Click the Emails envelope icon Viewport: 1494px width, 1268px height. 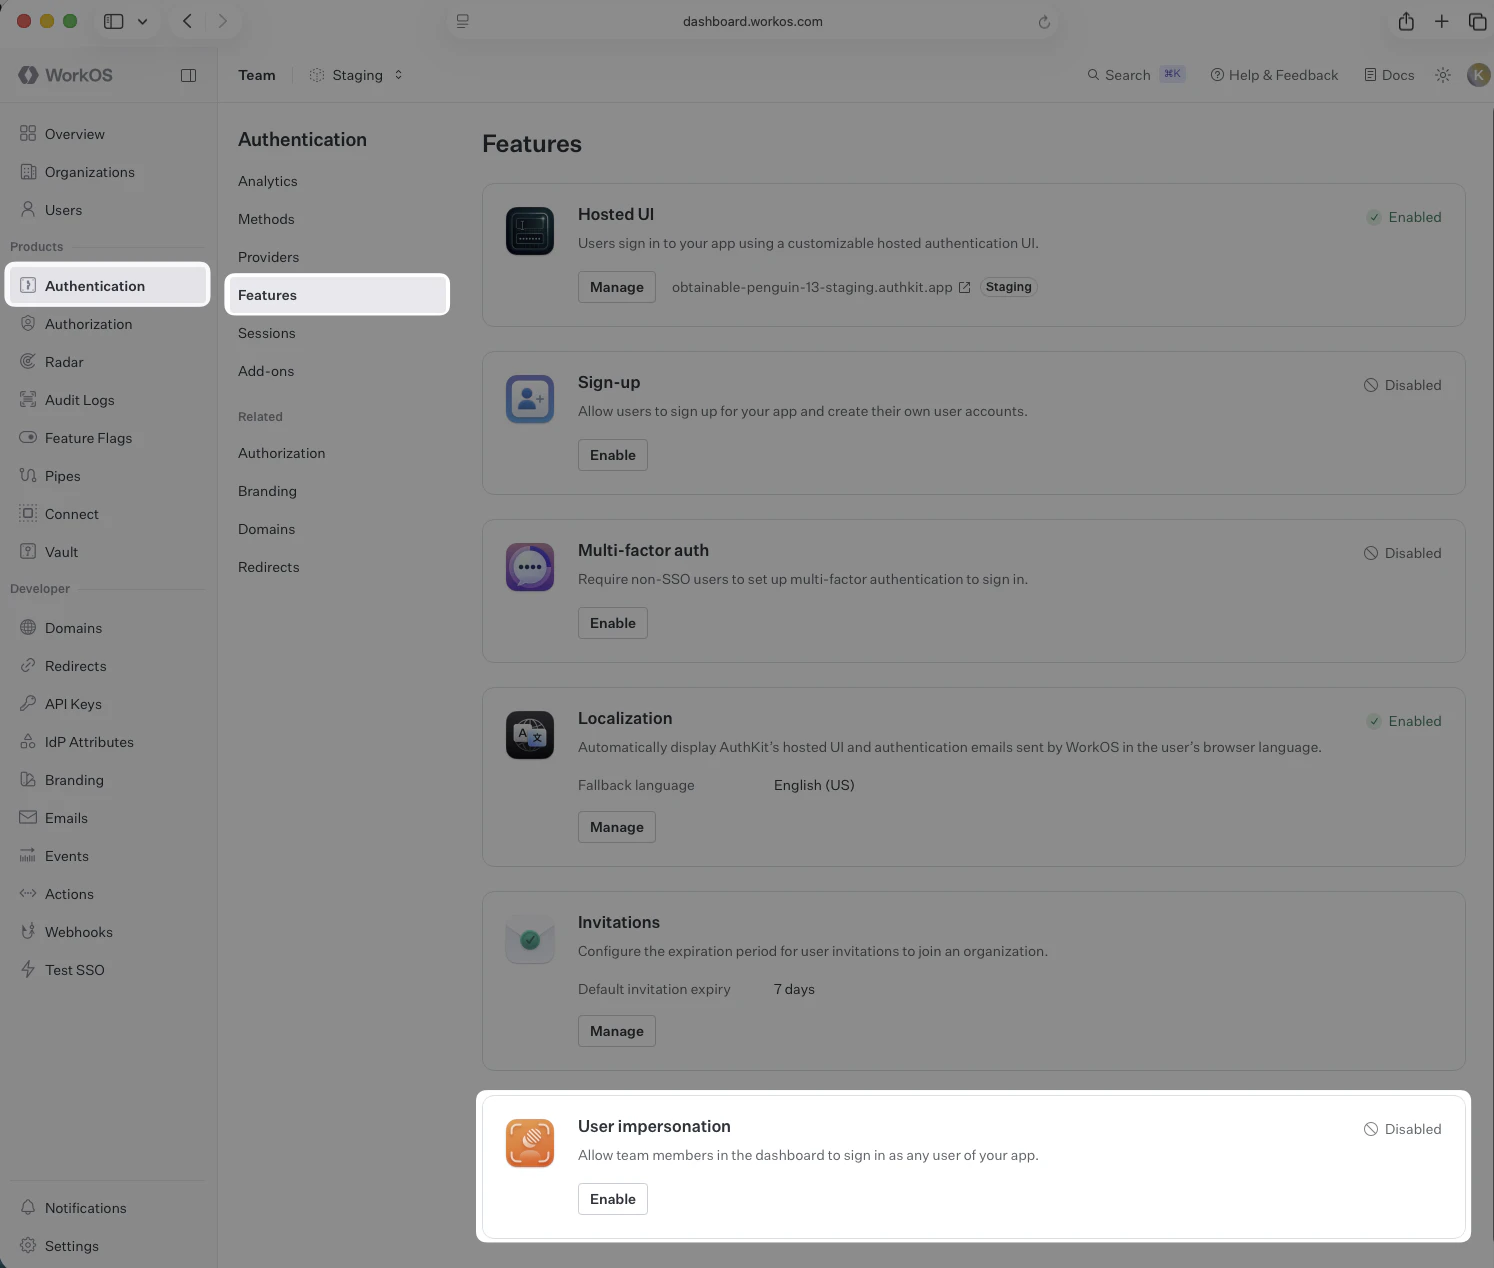(28, 818)
